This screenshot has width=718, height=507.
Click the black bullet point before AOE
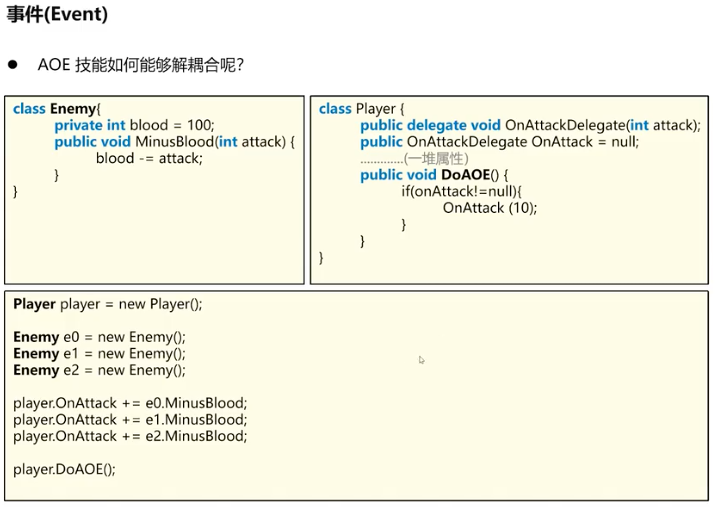tap(14, 64)
